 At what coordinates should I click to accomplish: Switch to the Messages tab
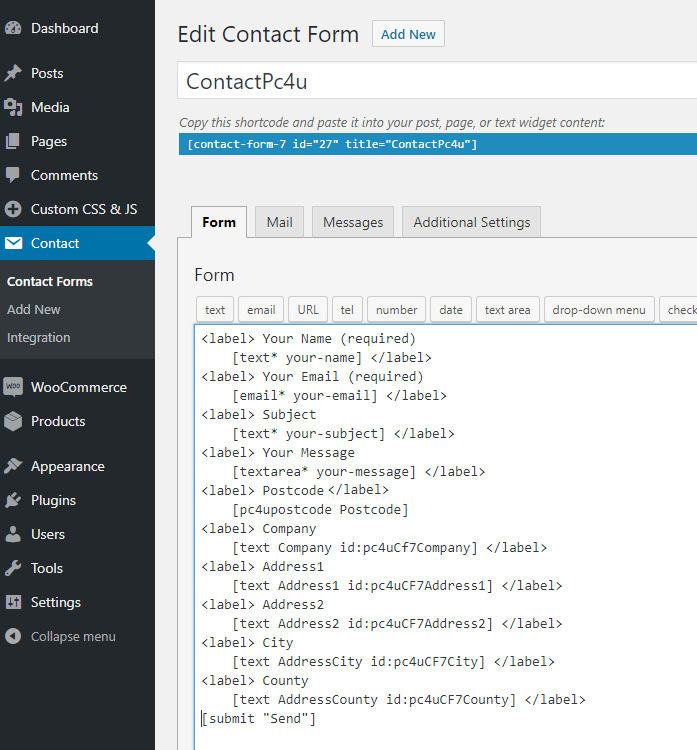coord(353,222)
